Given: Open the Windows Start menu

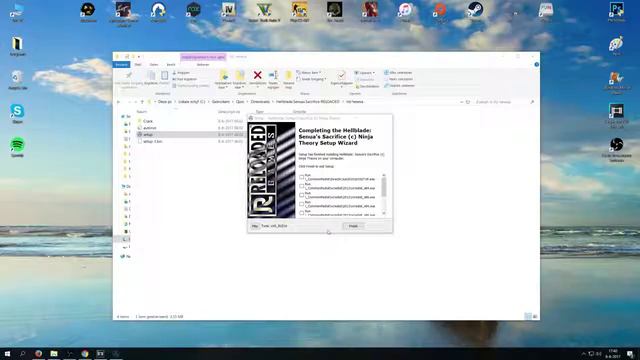Looking at the screenshot, I should coord(7,353).
